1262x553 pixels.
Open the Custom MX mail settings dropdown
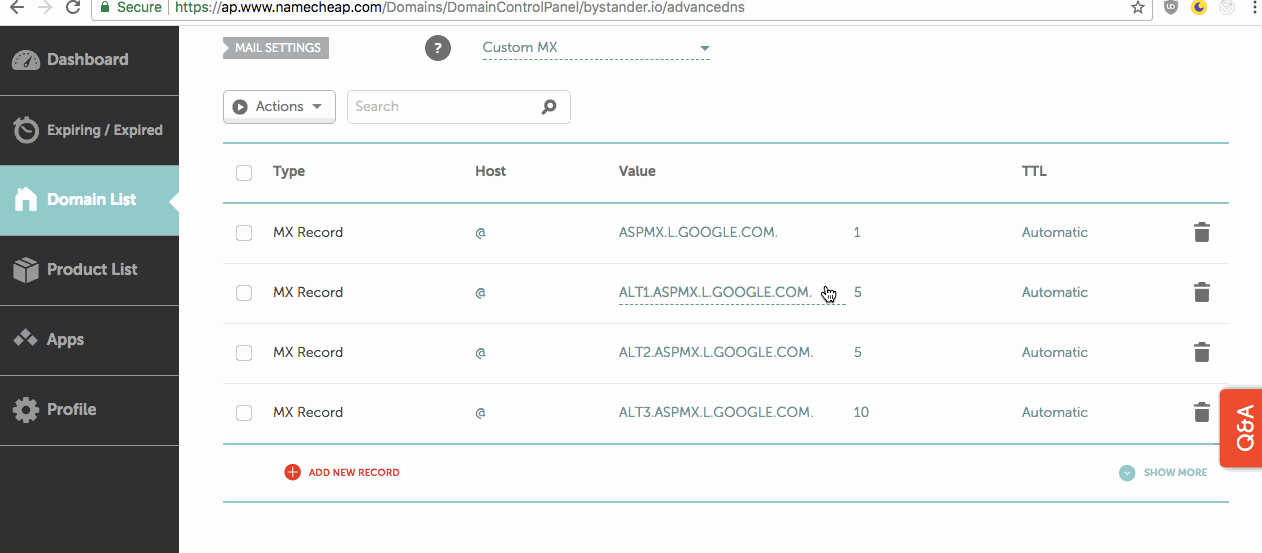click(596, 48)
